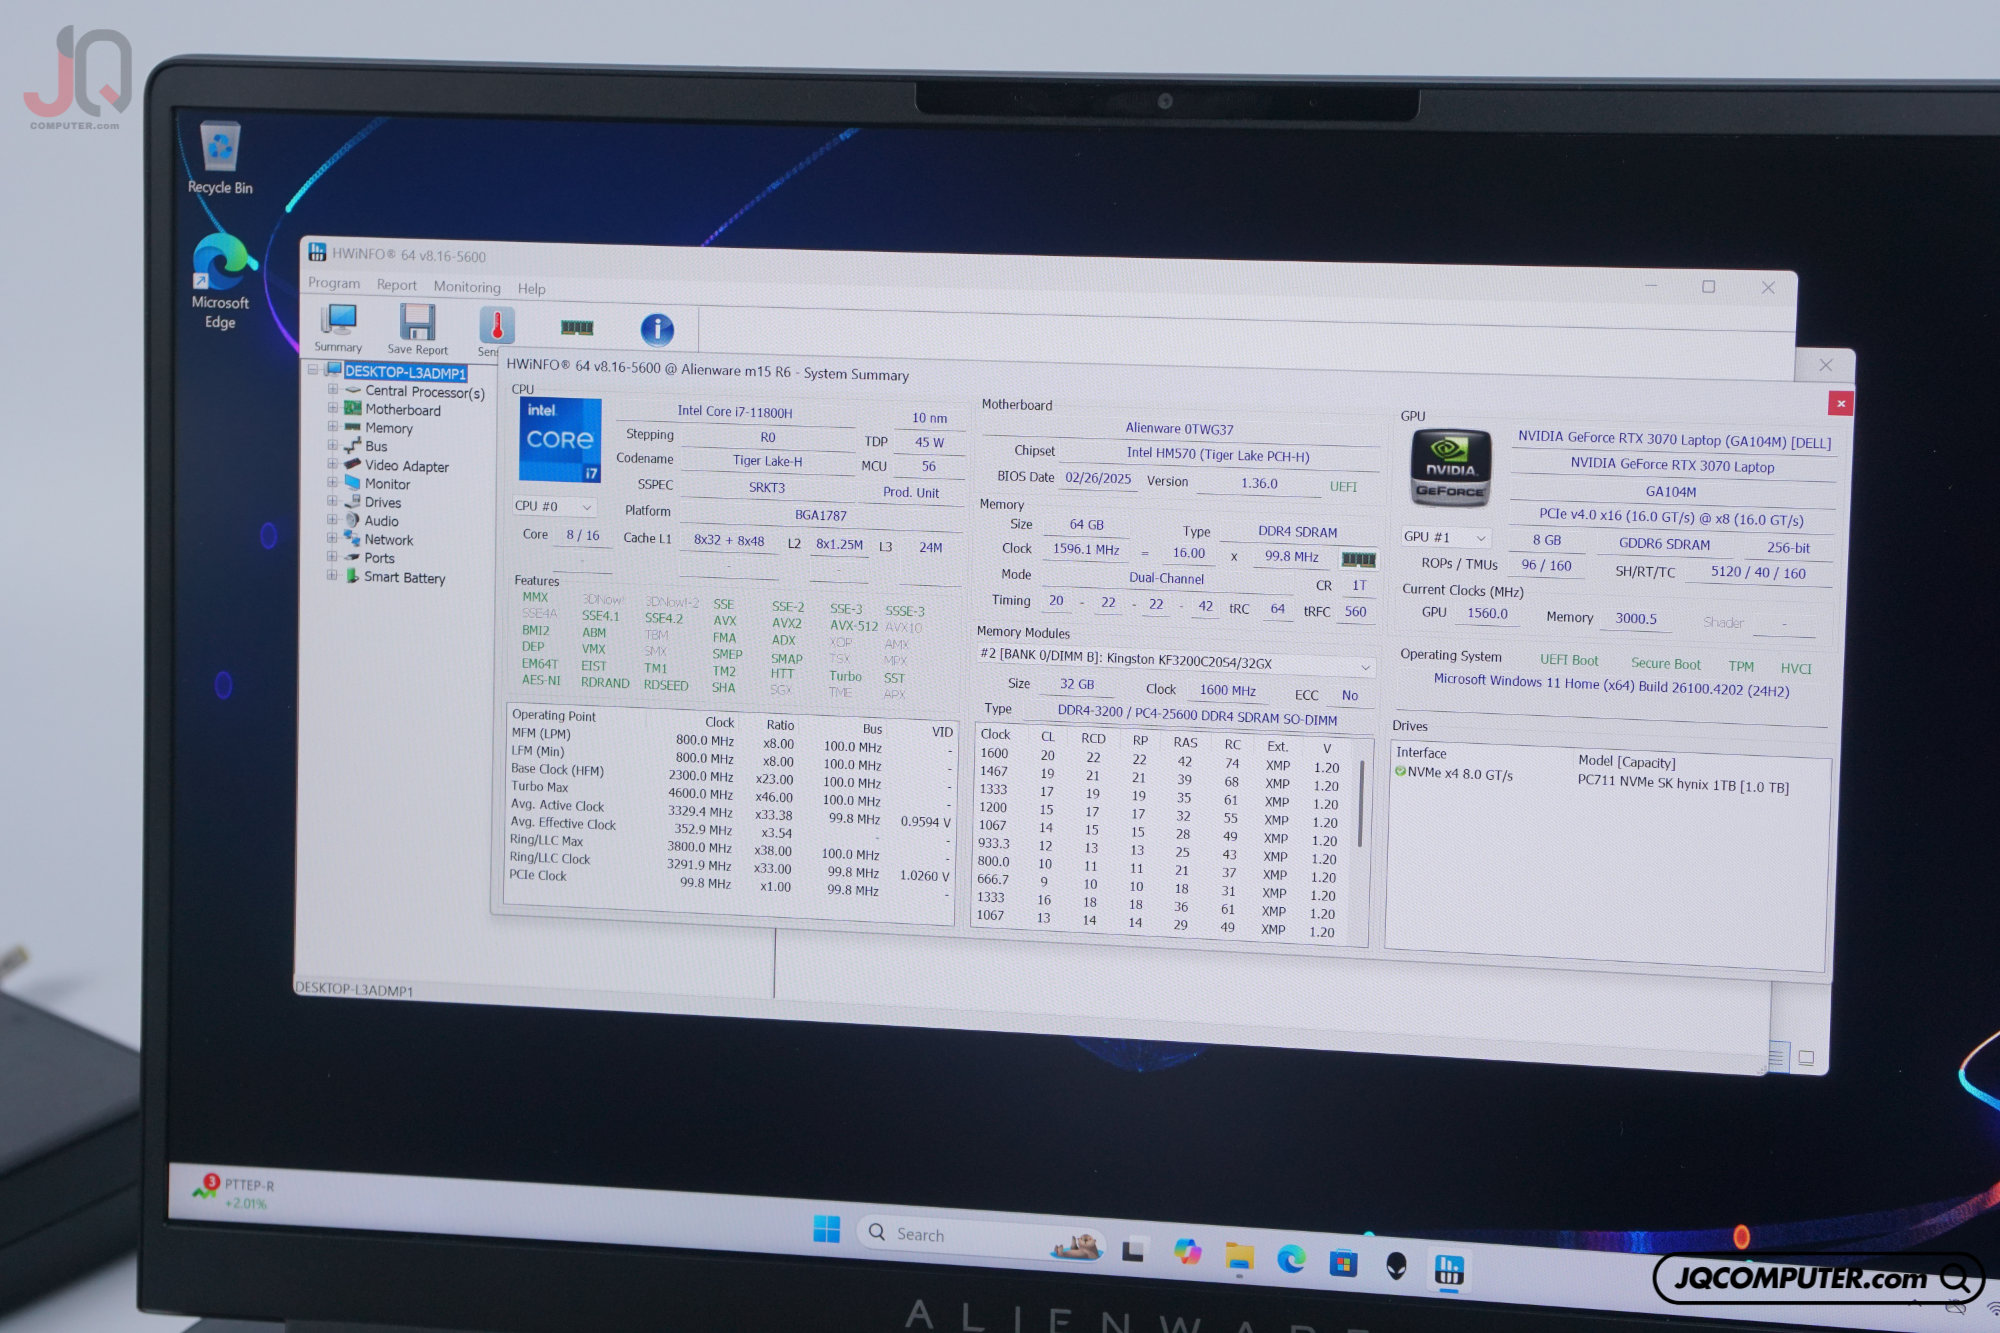Viewport: 2000px width, 1333px height.
Task: Open Edge from the taskbar
Action: 1291,1260
